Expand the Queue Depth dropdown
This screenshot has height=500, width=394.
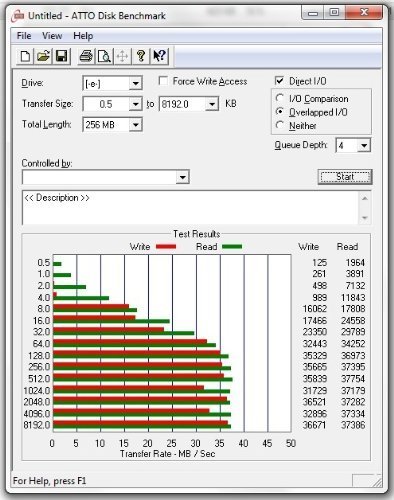364,145
